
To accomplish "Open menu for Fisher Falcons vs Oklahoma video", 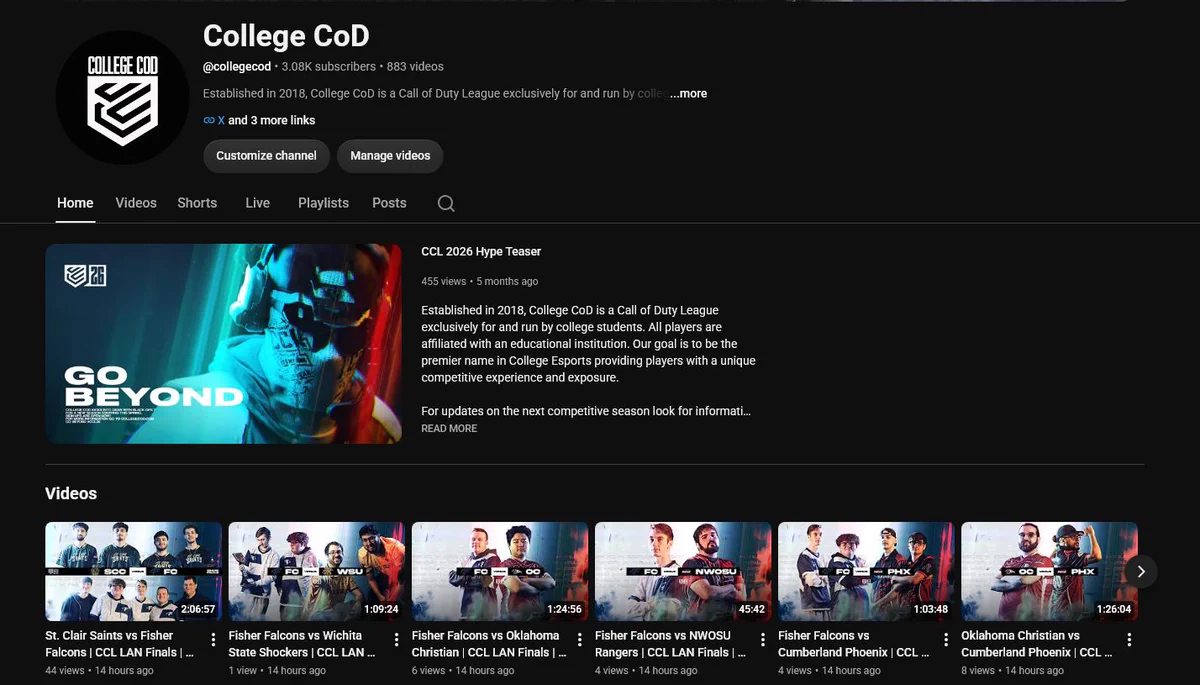I will (x=579, y=640).
